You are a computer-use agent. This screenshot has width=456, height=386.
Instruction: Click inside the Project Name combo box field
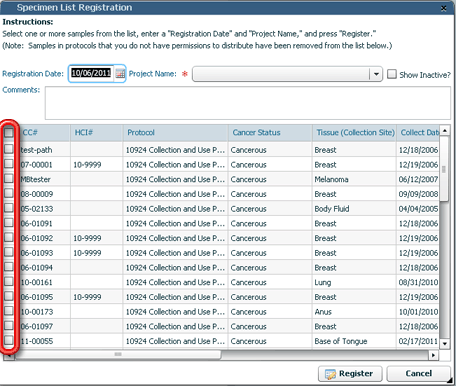coord(281,74)
